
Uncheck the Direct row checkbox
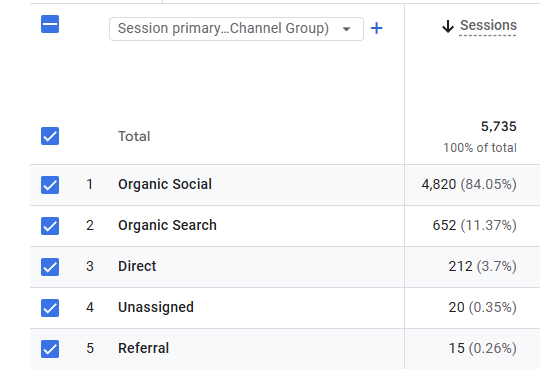50,267
